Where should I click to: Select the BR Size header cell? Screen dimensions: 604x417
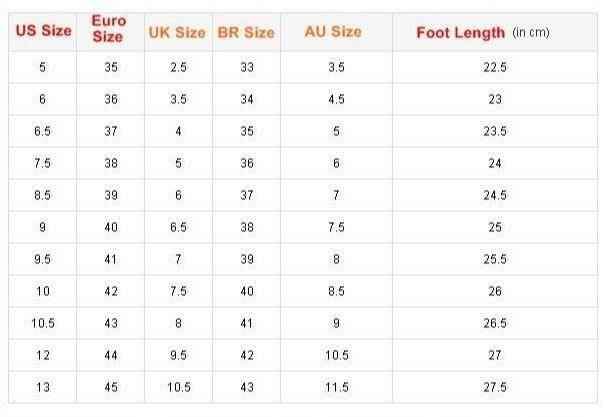tap(247, 32)
